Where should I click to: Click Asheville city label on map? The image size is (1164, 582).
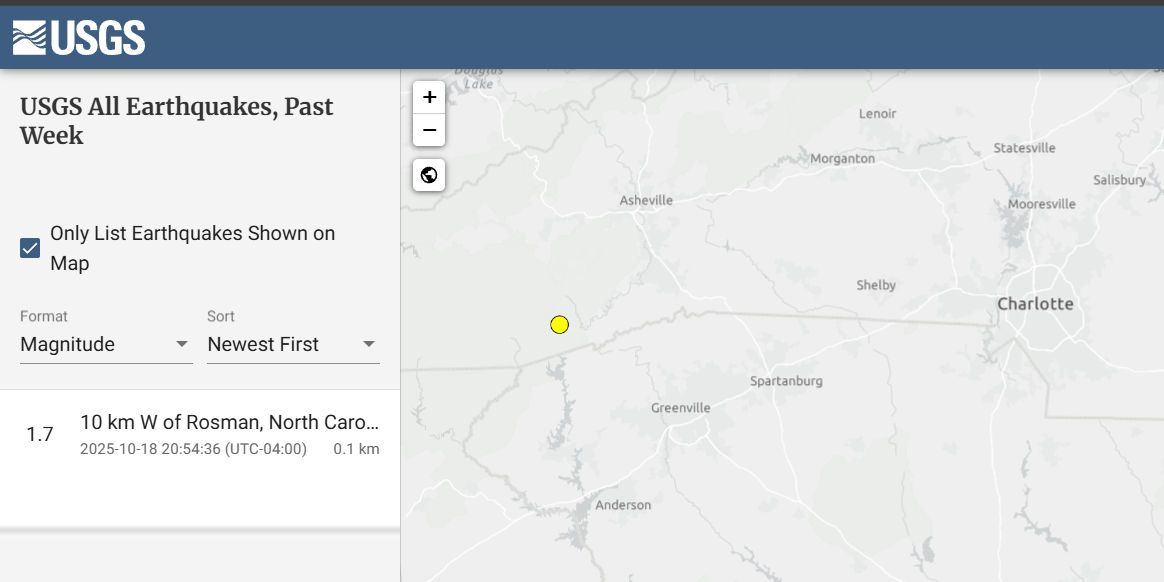point(646,200)
